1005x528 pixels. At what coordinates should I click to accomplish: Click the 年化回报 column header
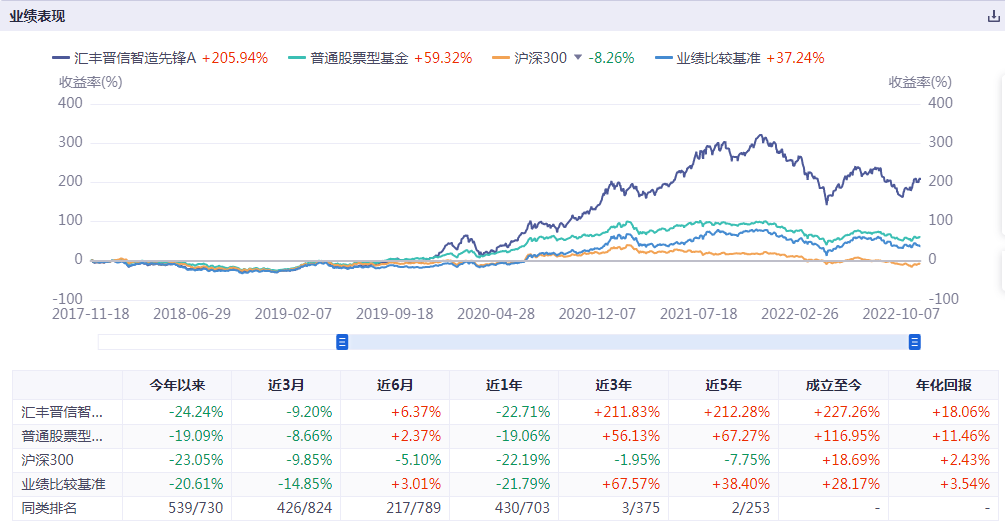point(943,385)
